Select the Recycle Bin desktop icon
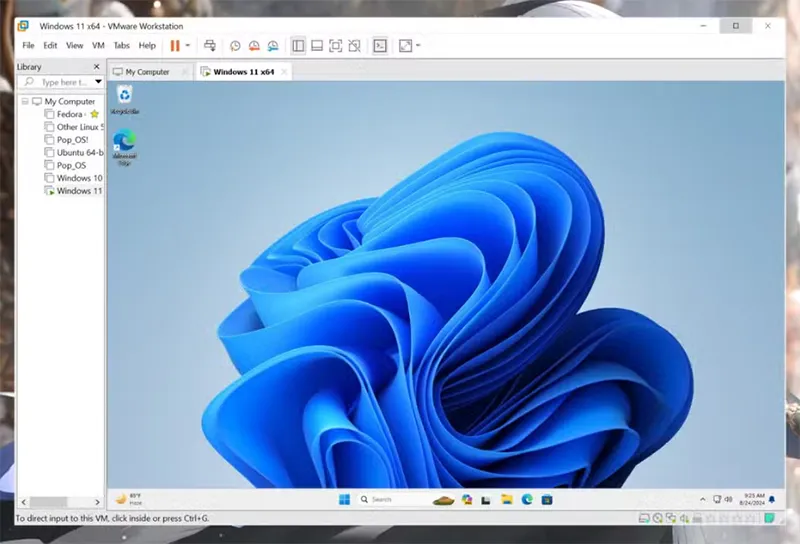 pyautogui.click(x=125, y=100)
